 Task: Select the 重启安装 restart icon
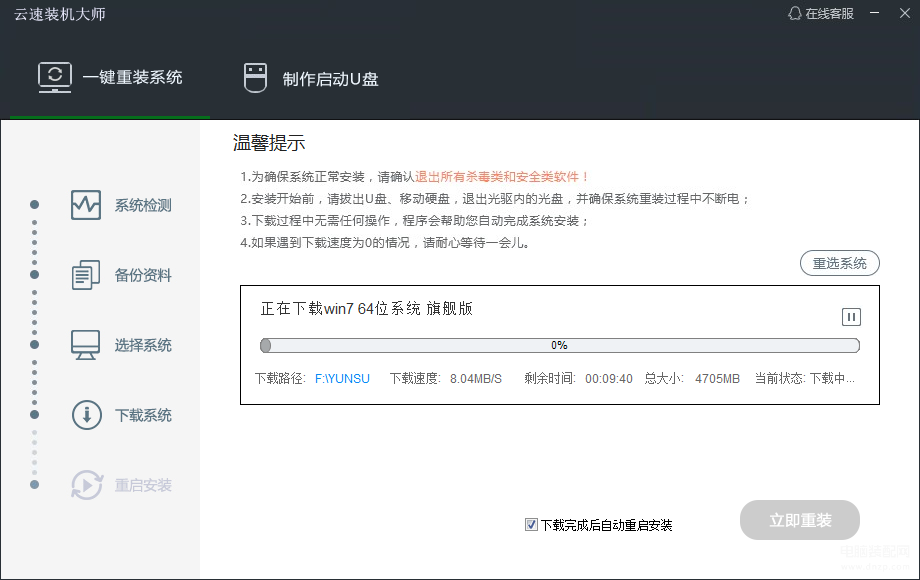87,485
